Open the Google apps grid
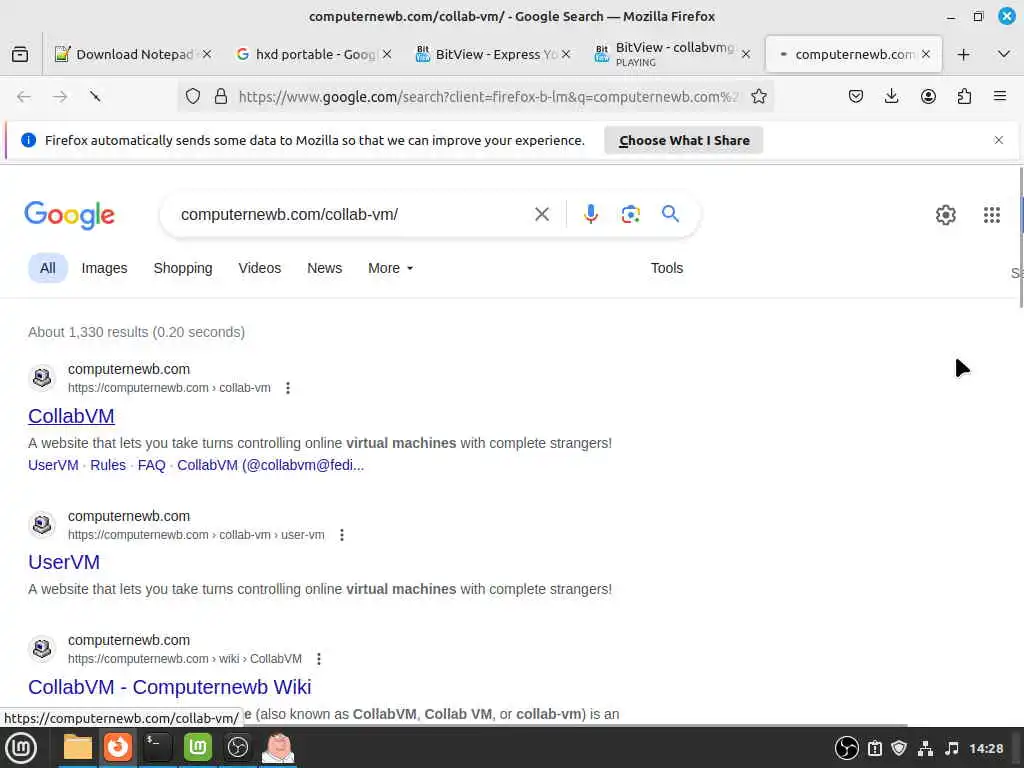1024x768 pixels. pos(991,215)
